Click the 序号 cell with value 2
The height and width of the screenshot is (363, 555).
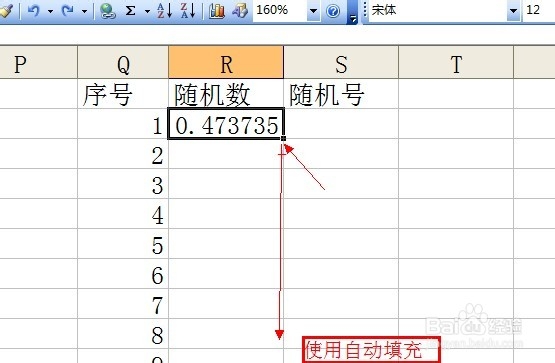123,154
